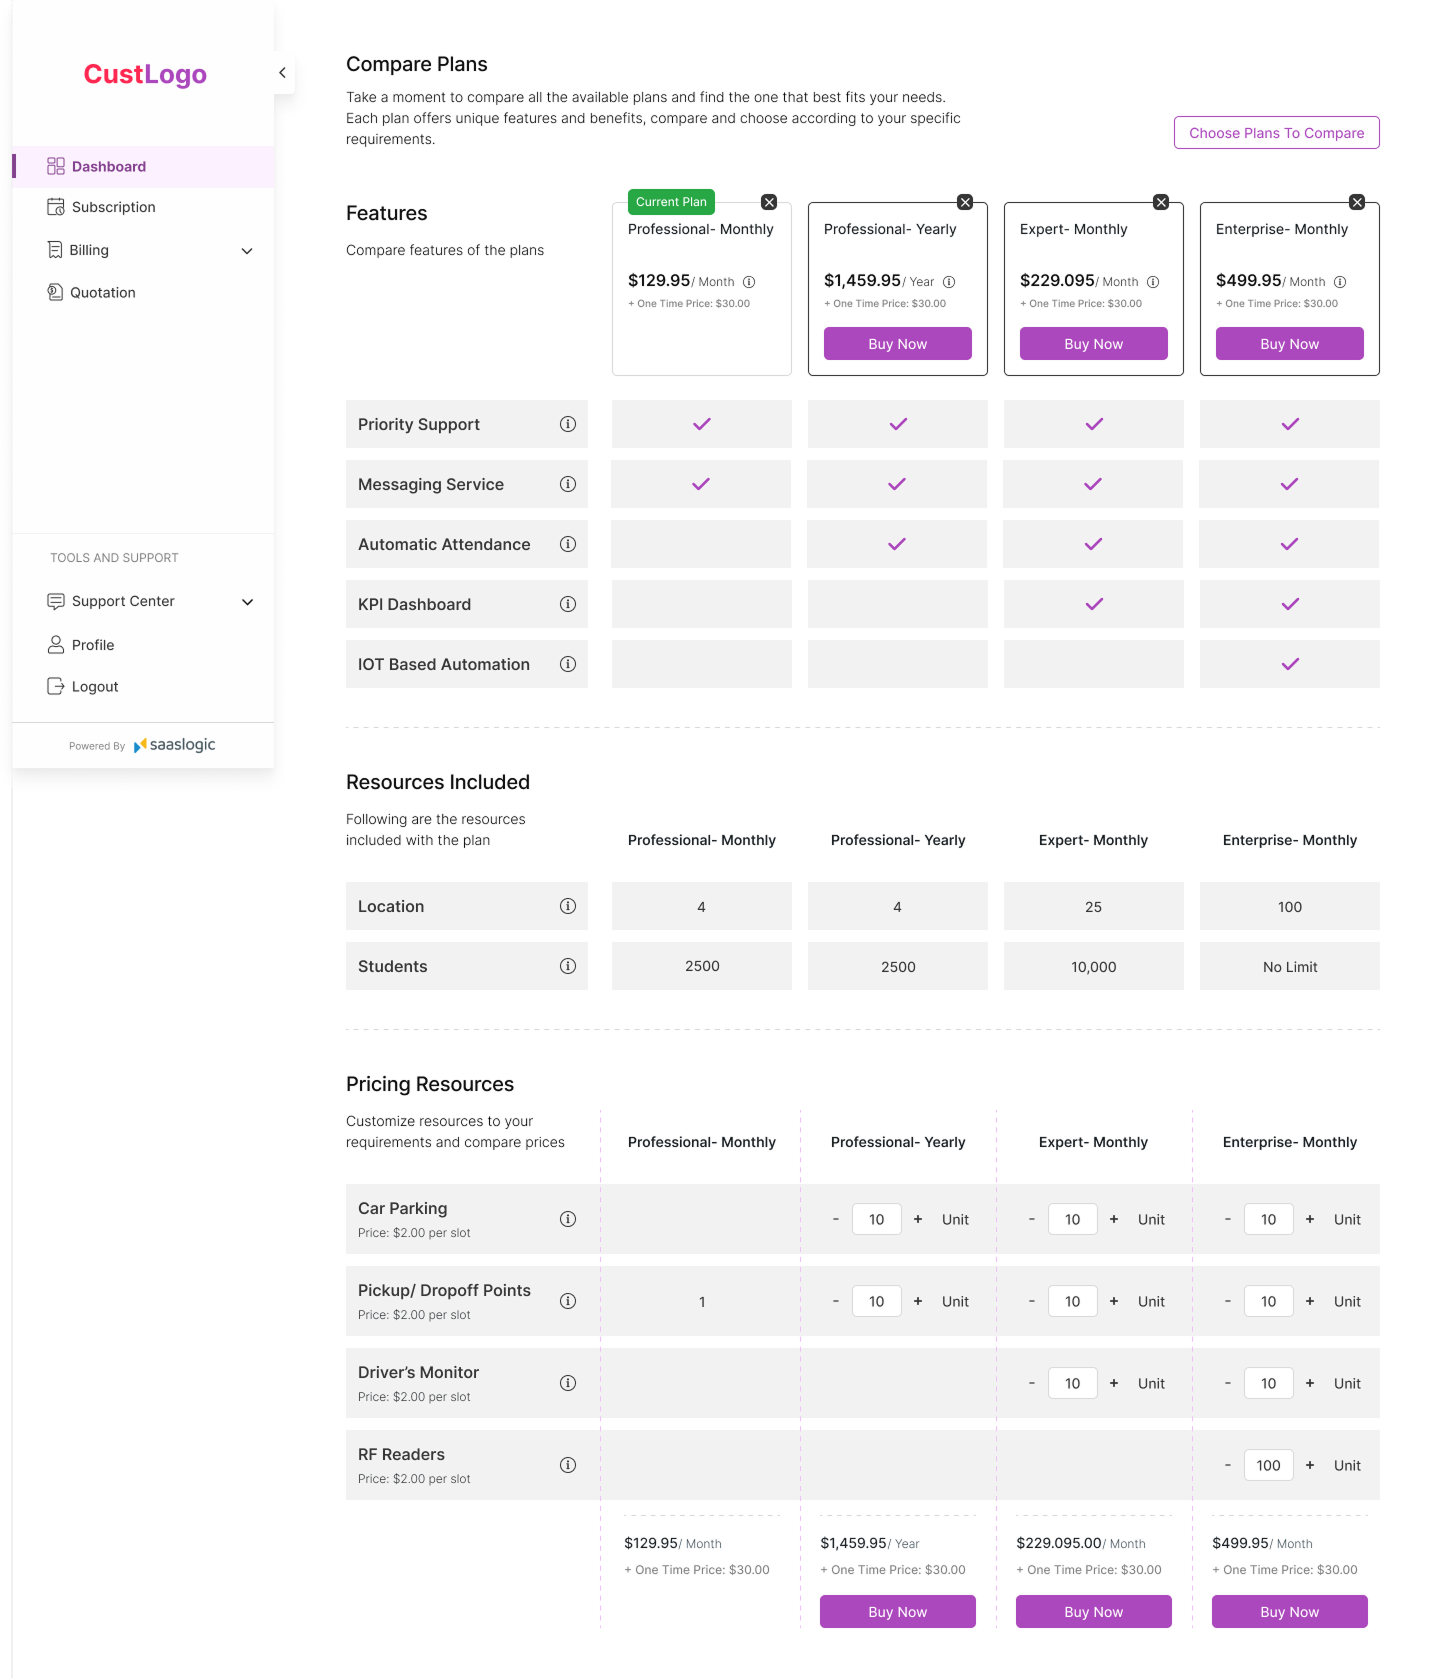Click Choose Plans To Compare button

tap(1277, 133)
